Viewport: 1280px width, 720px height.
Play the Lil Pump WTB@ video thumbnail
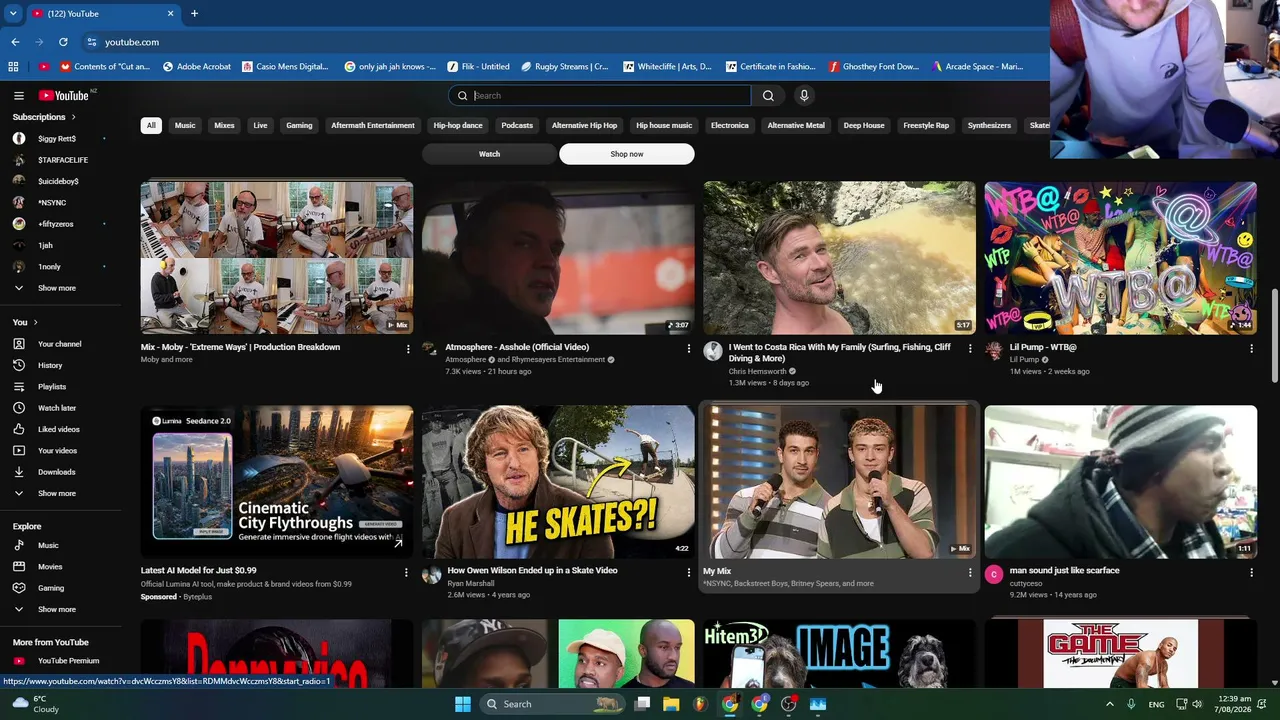coord(1121,258)
